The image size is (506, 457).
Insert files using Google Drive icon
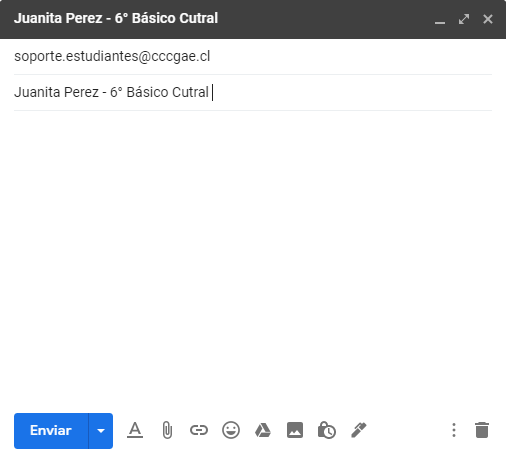pyautogui.click(x=263, y=430)
